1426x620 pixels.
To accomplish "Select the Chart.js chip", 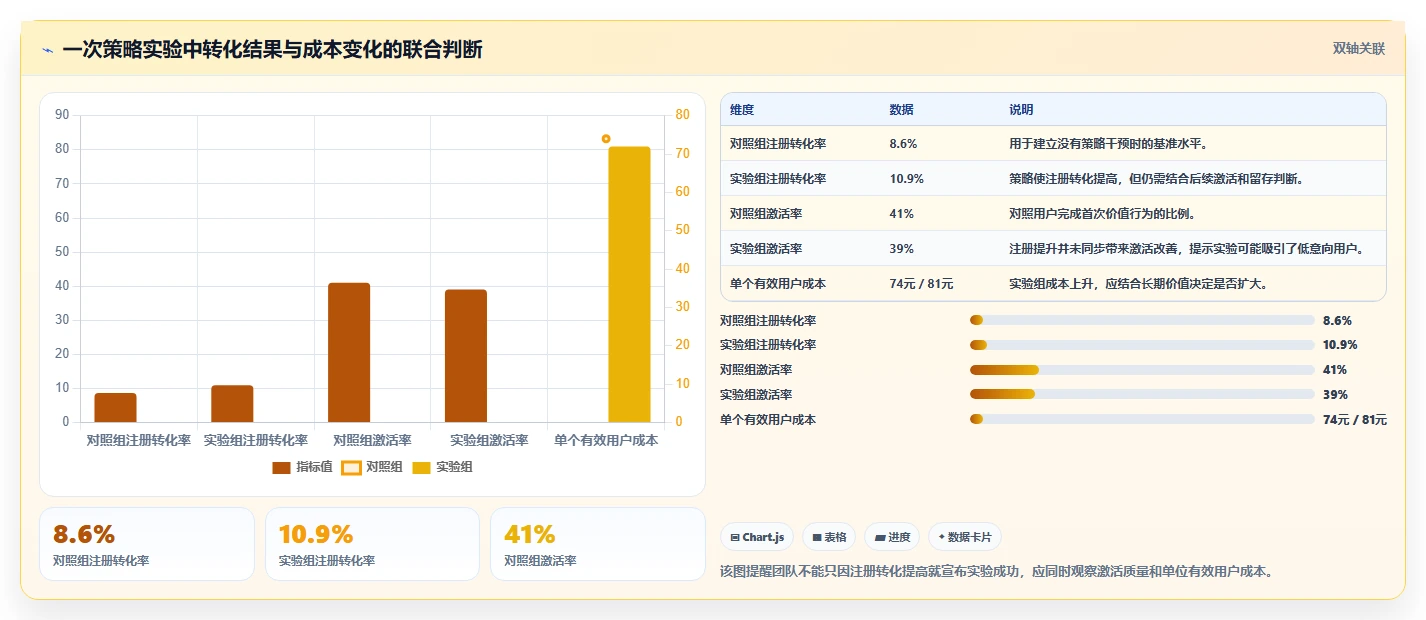I will [757, 537].
